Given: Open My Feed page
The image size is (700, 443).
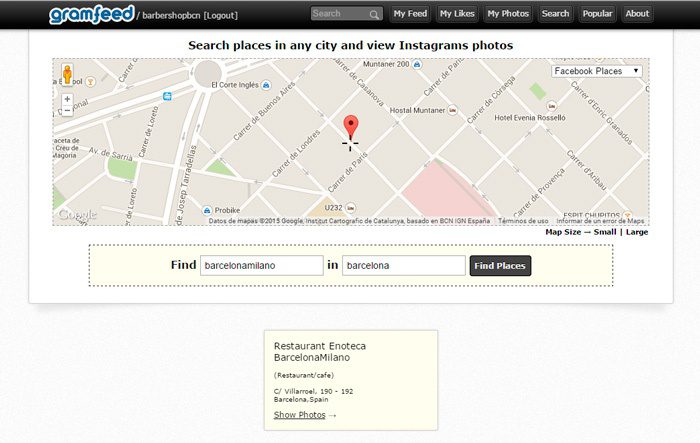Looking at the screenshot, I should coord(410,14).
